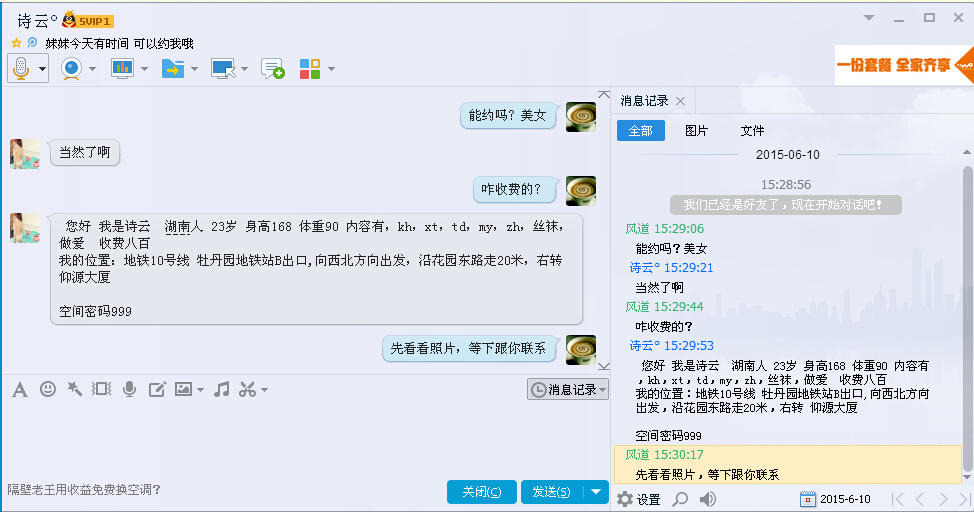Click the blue Tencent Weibo icon

[32, 43]
